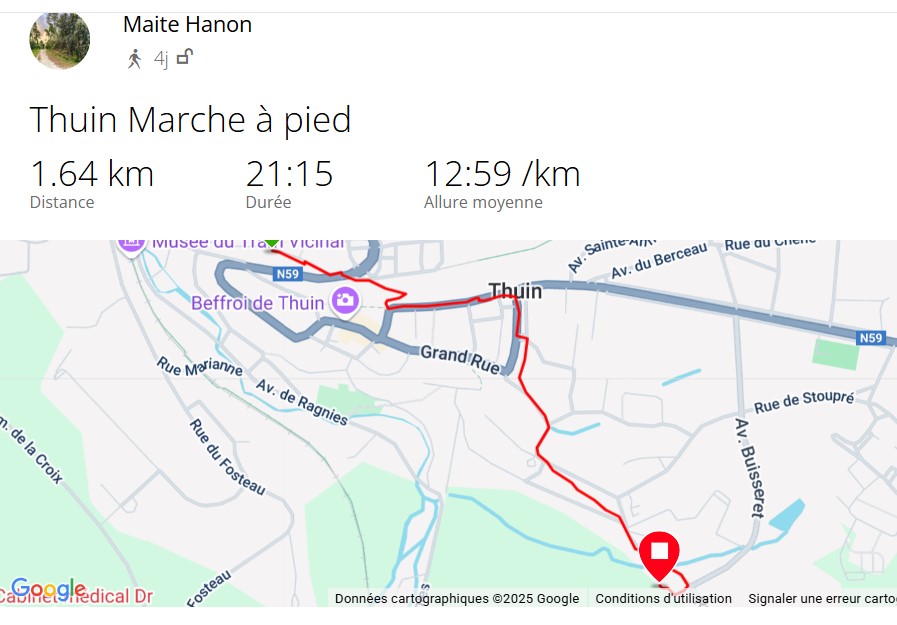Click the Thuin town label on map
This screenshot has width=897, height=625.
point(515,291)
